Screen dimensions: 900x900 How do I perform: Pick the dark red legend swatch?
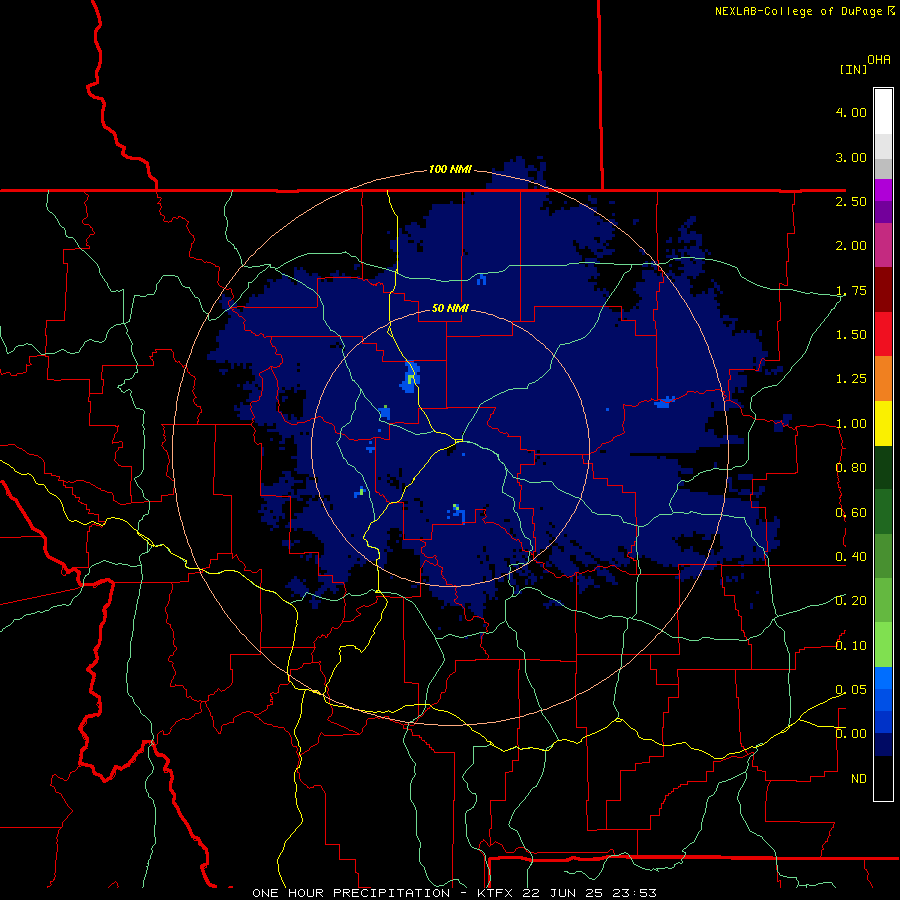883,290
